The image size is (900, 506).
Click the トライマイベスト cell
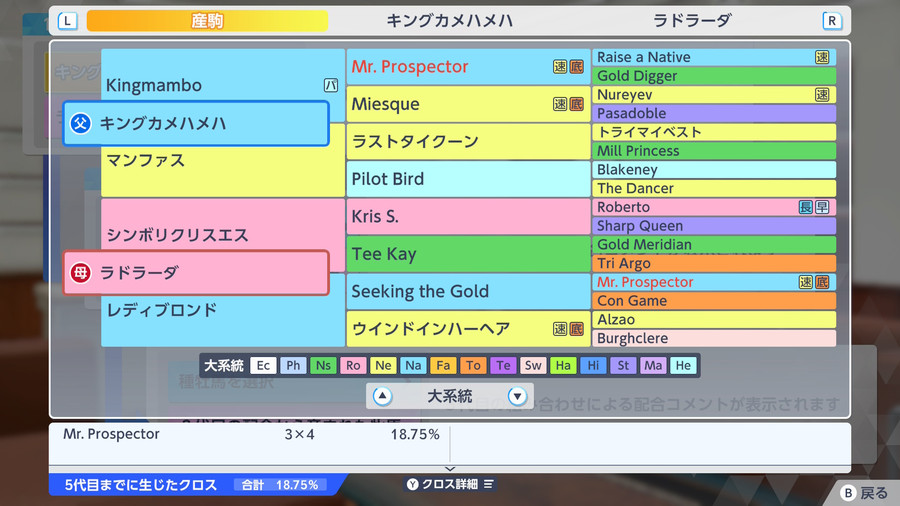click(714, 132)
